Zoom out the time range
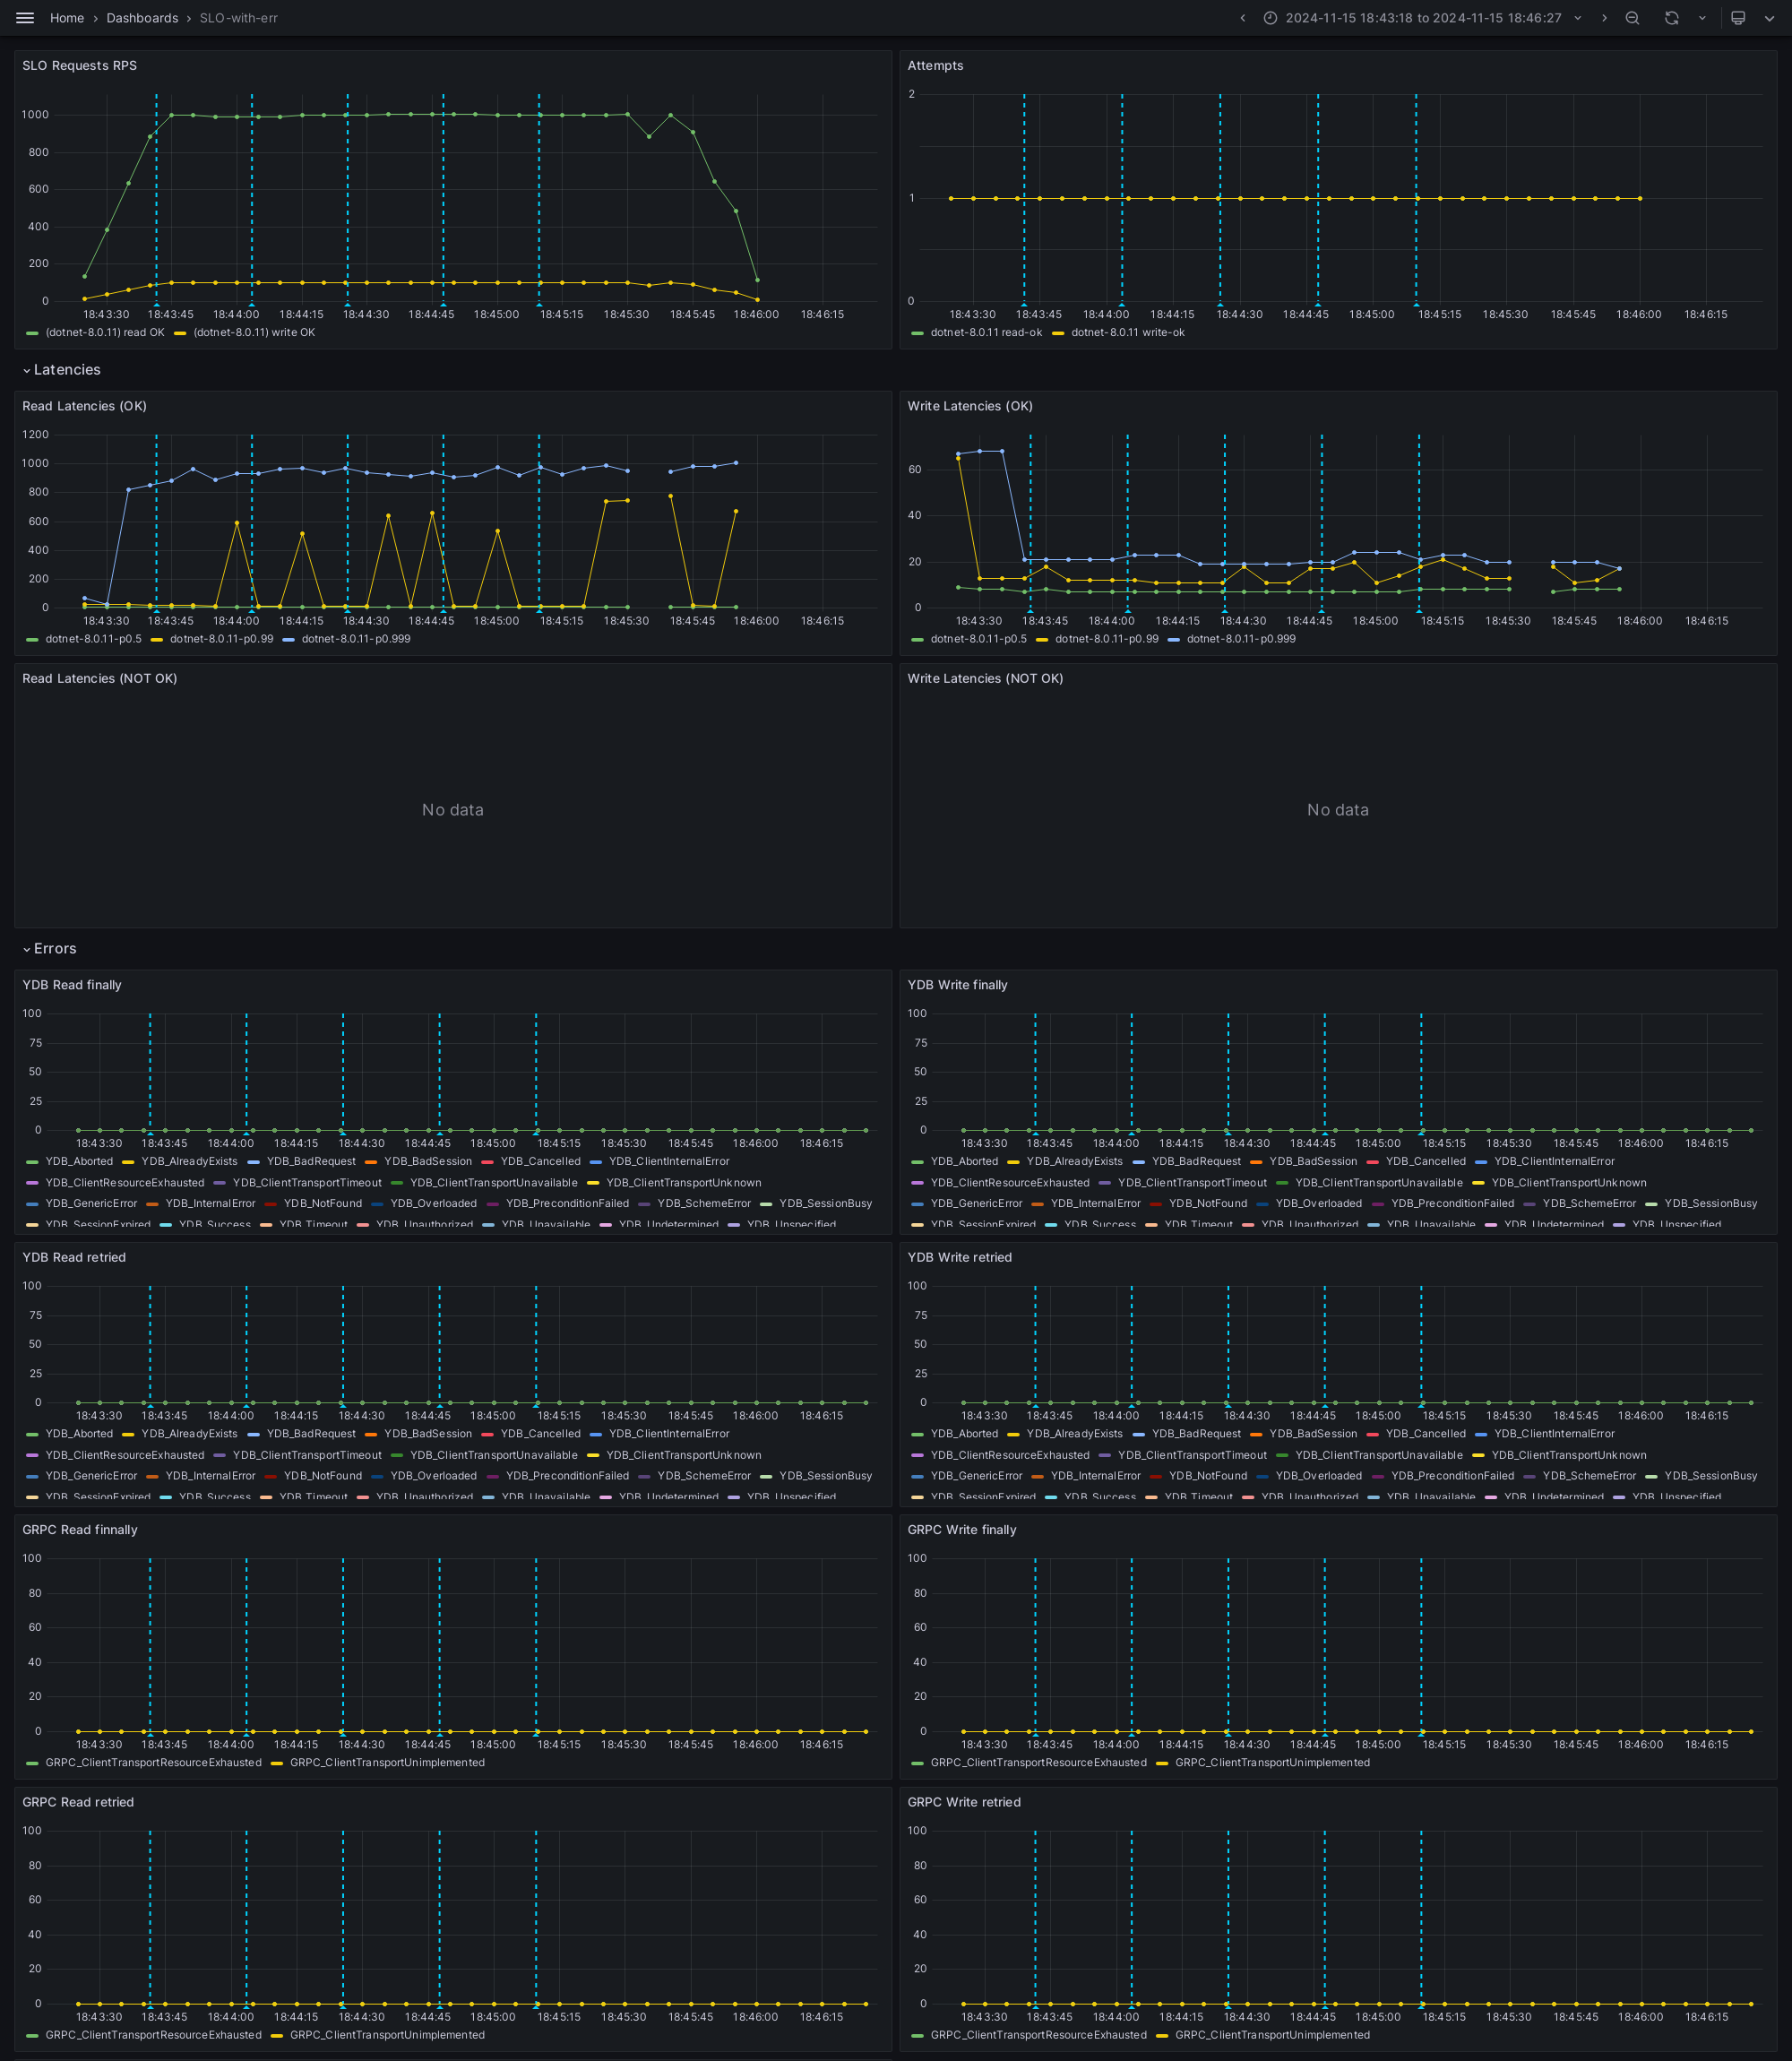 (1632, 18)
